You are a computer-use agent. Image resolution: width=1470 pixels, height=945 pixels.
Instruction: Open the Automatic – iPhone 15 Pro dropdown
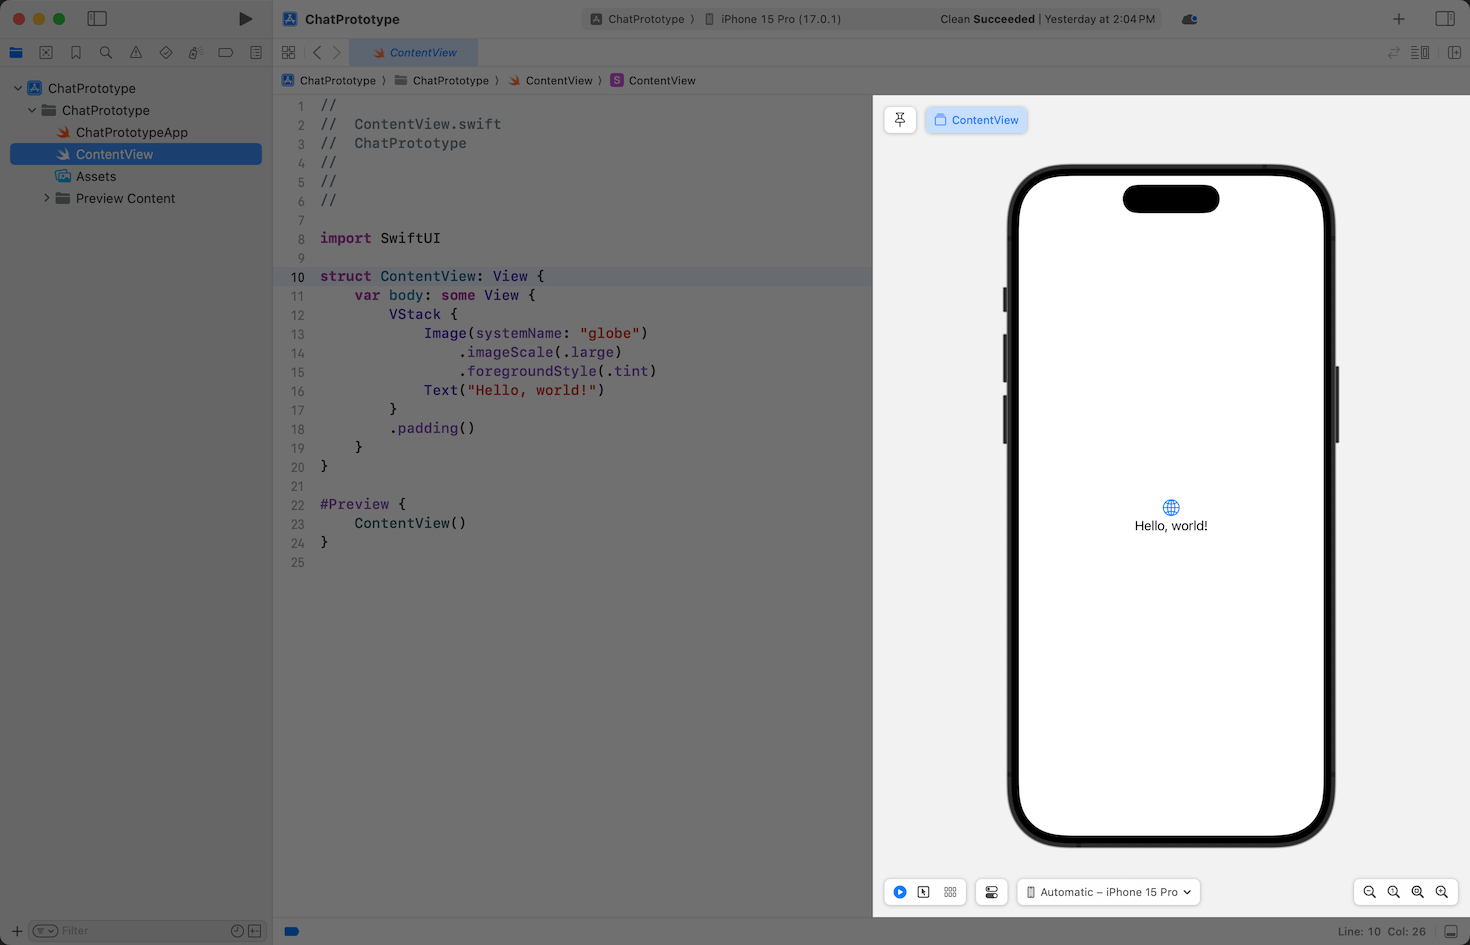1109,892
